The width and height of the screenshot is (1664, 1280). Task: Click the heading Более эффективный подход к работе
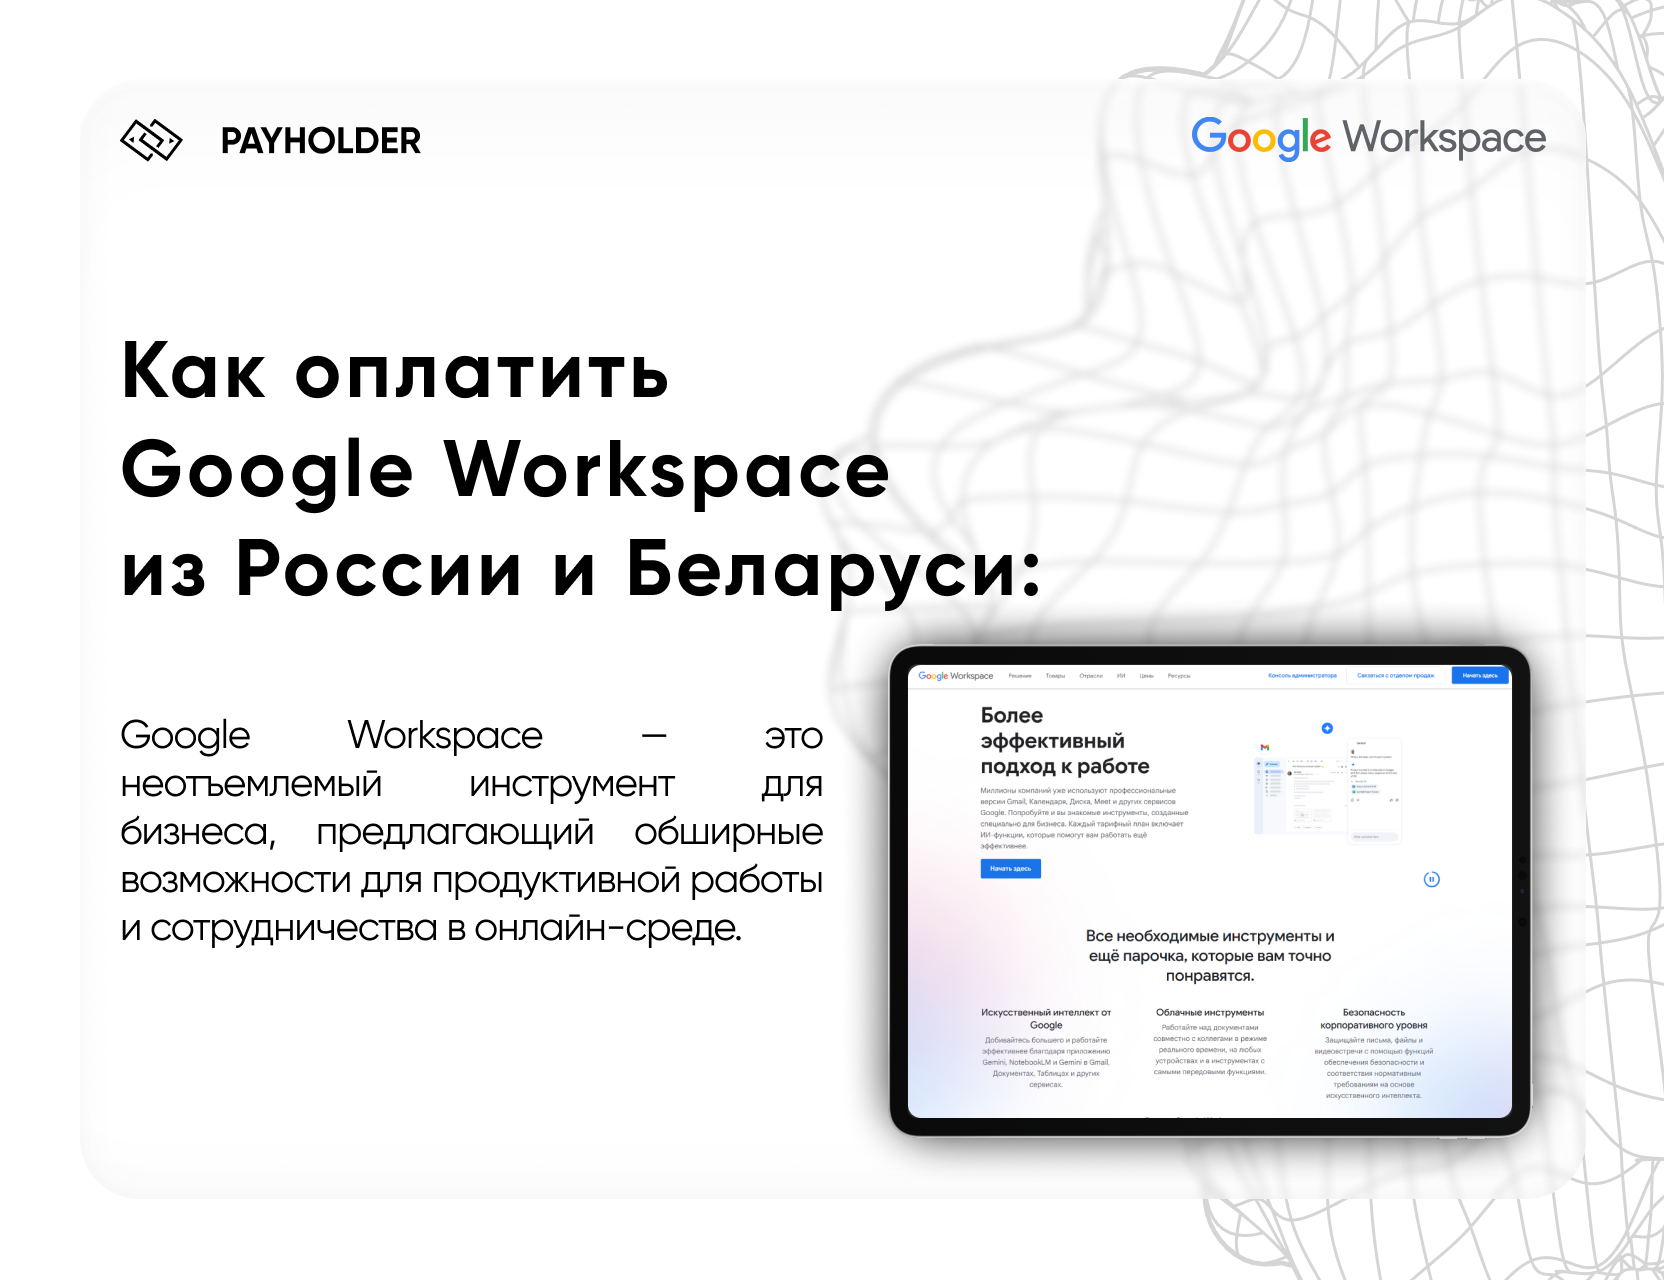click(x=1065, y=741)
